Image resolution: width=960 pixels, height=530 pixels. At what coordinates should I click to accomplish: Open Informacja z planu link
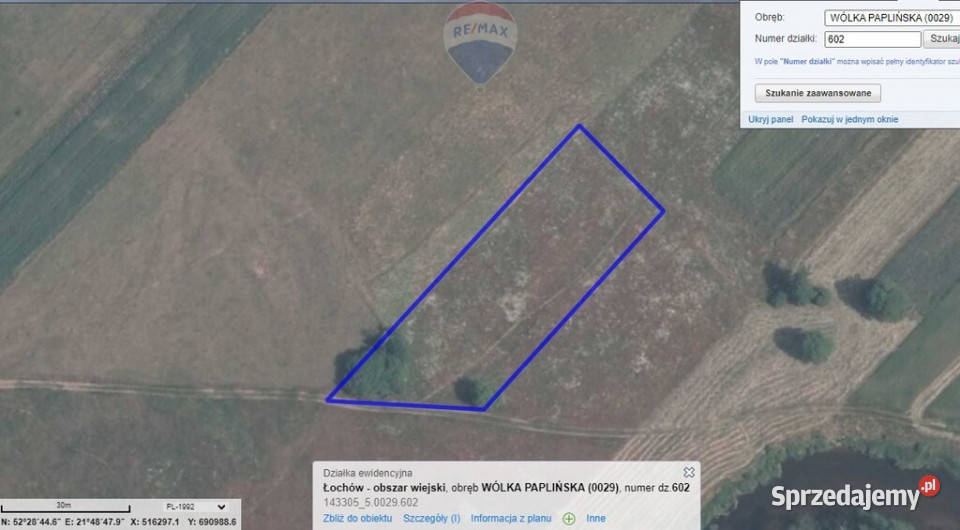(511, 518)
